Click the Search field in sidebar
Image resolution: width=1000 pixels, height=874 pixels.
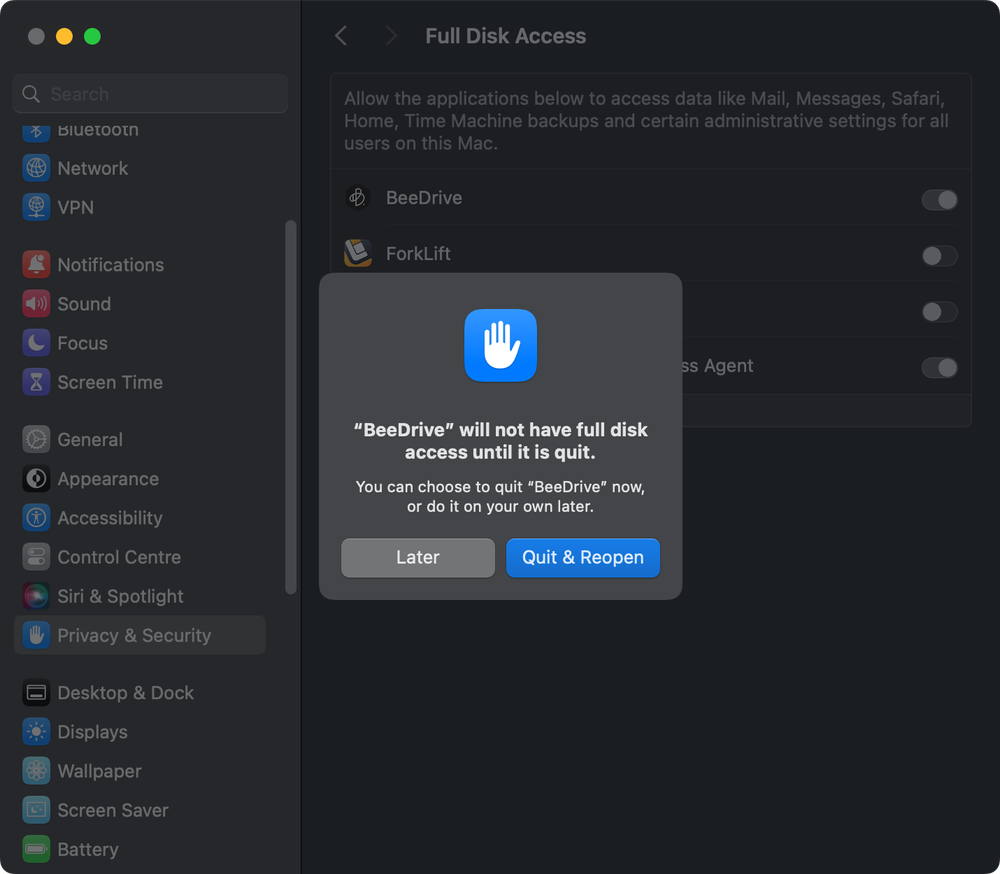click(x=151, y=94)
